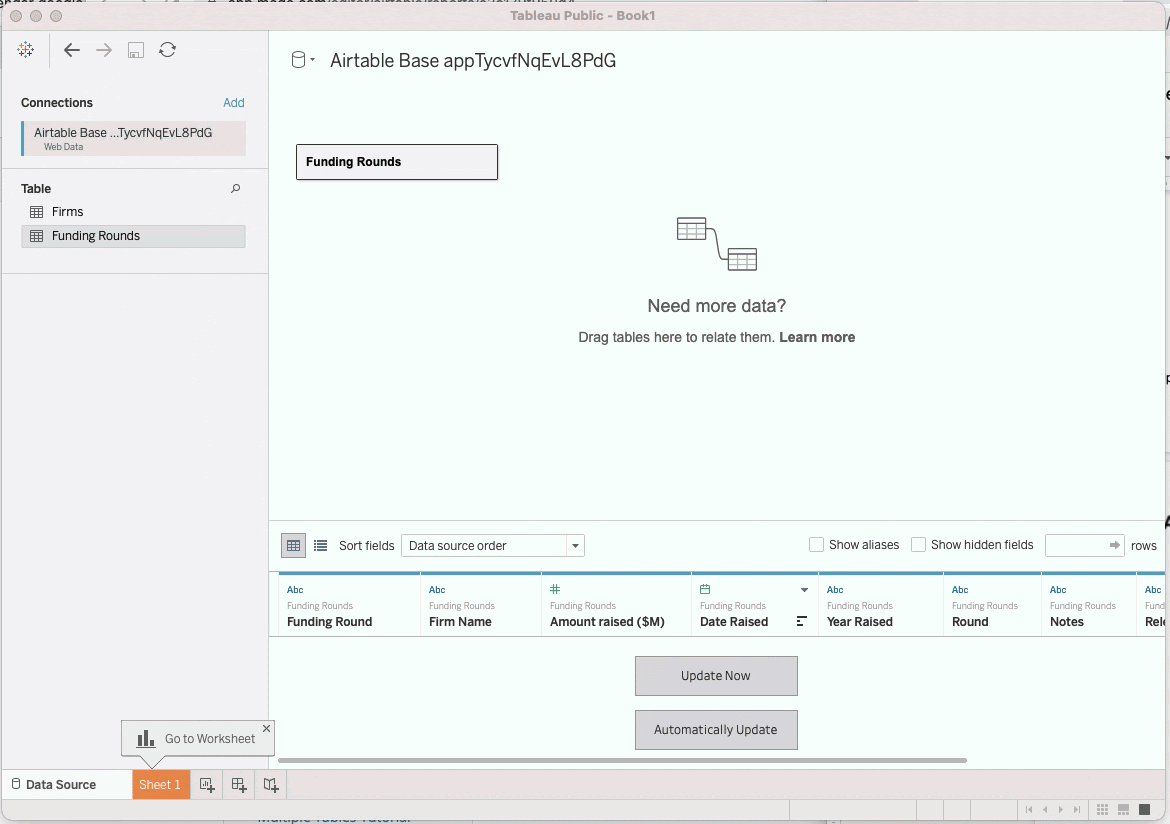Click Abc type icon for Round column
The width and height of the screenshot is (1170, 824).
point(960,590)
